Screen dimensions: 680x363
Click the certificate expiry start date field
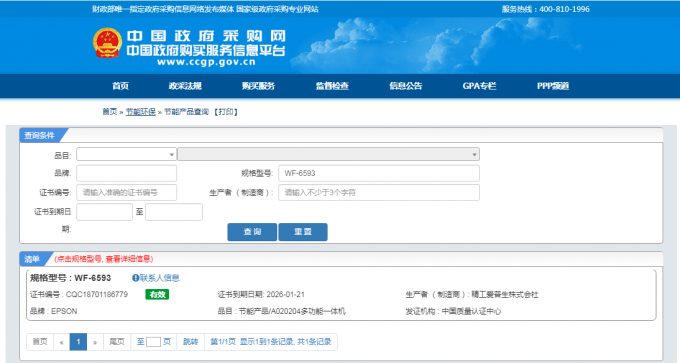(x=104, y=212)
